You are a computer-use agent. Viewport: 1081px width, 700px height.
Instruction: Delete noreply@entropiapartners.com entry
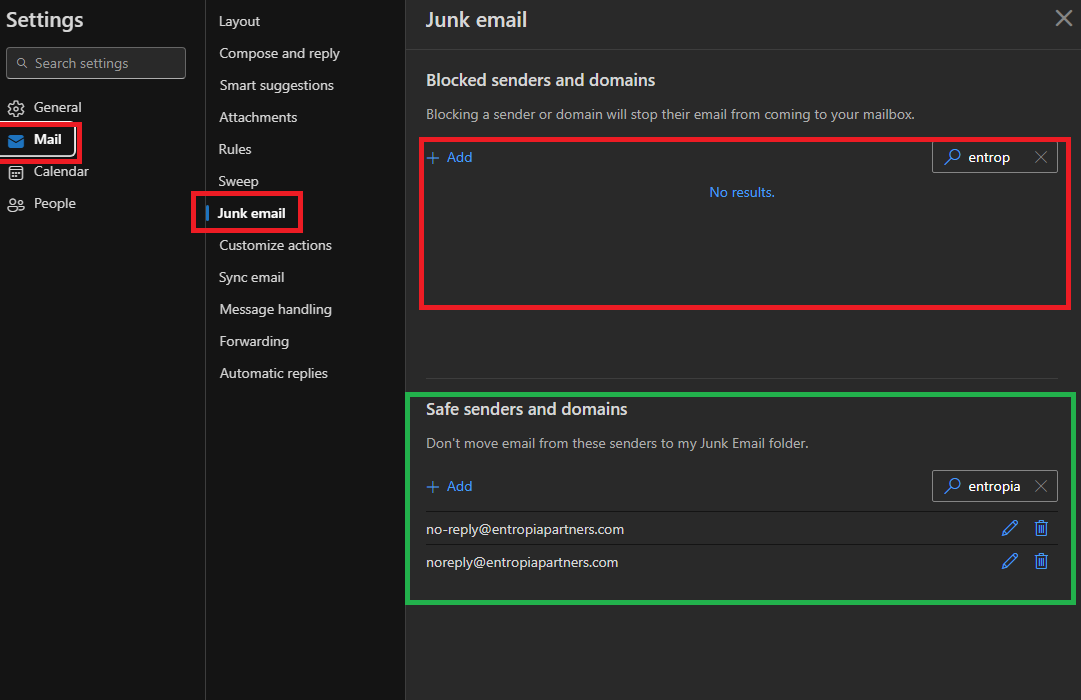(x=1041, y=561)
